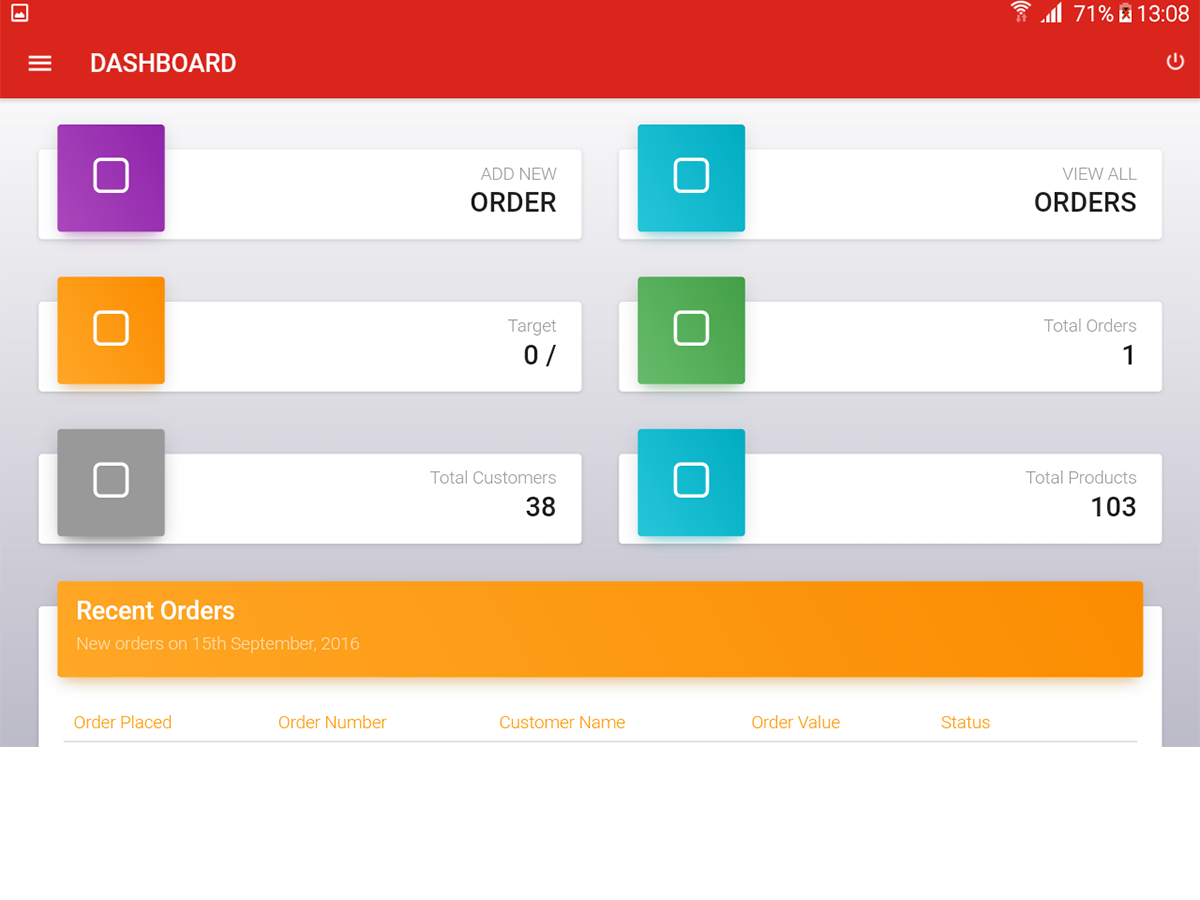The height and width of the screenshot is (900, 1200).
Task: Click the Total Orders count 1
Action: click(x=1128, y=355)
